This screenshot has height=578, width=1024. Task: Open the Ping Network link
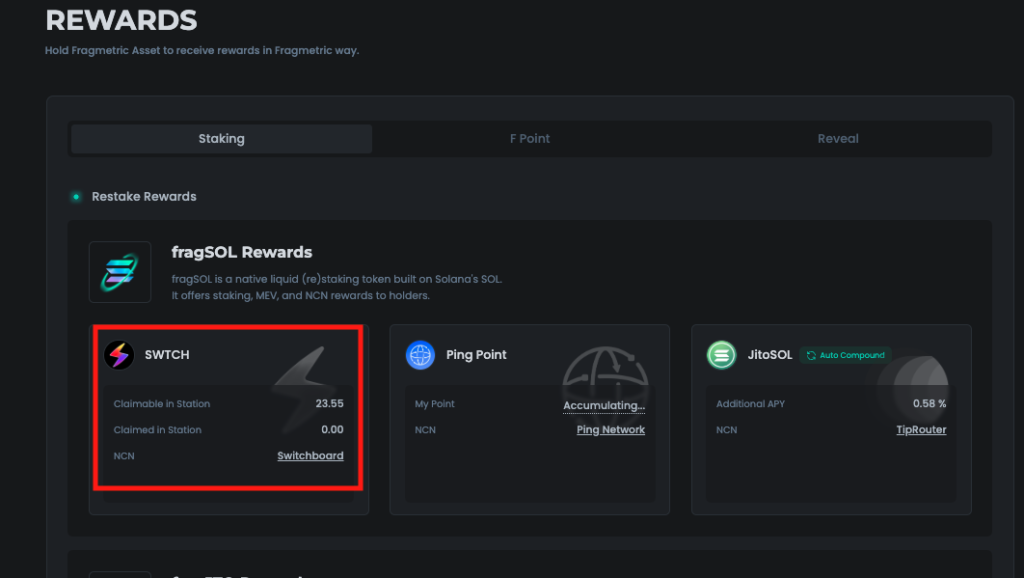pyautogui.click(x=611, y=430)
